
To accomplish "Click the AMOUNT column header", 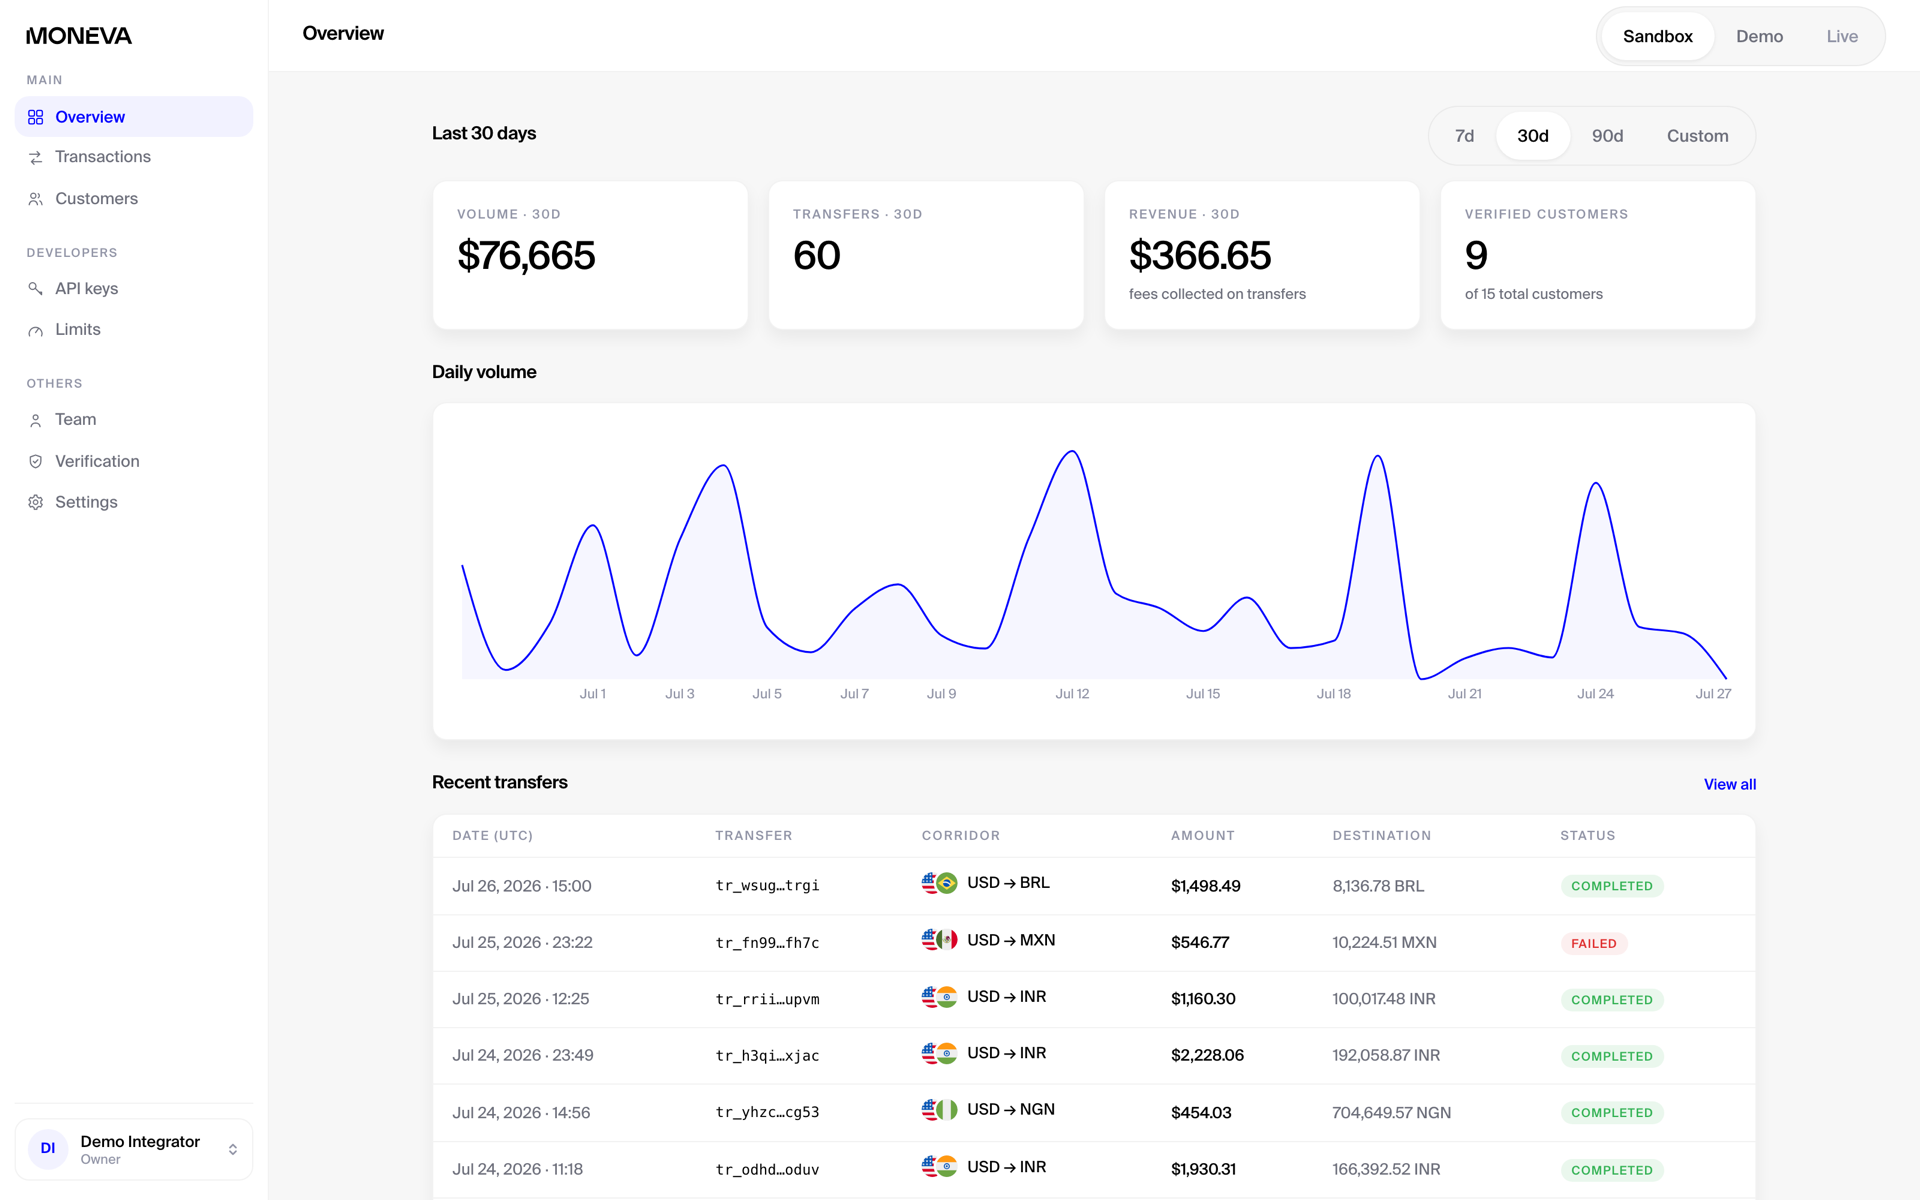I will (x=1203, y=835).
